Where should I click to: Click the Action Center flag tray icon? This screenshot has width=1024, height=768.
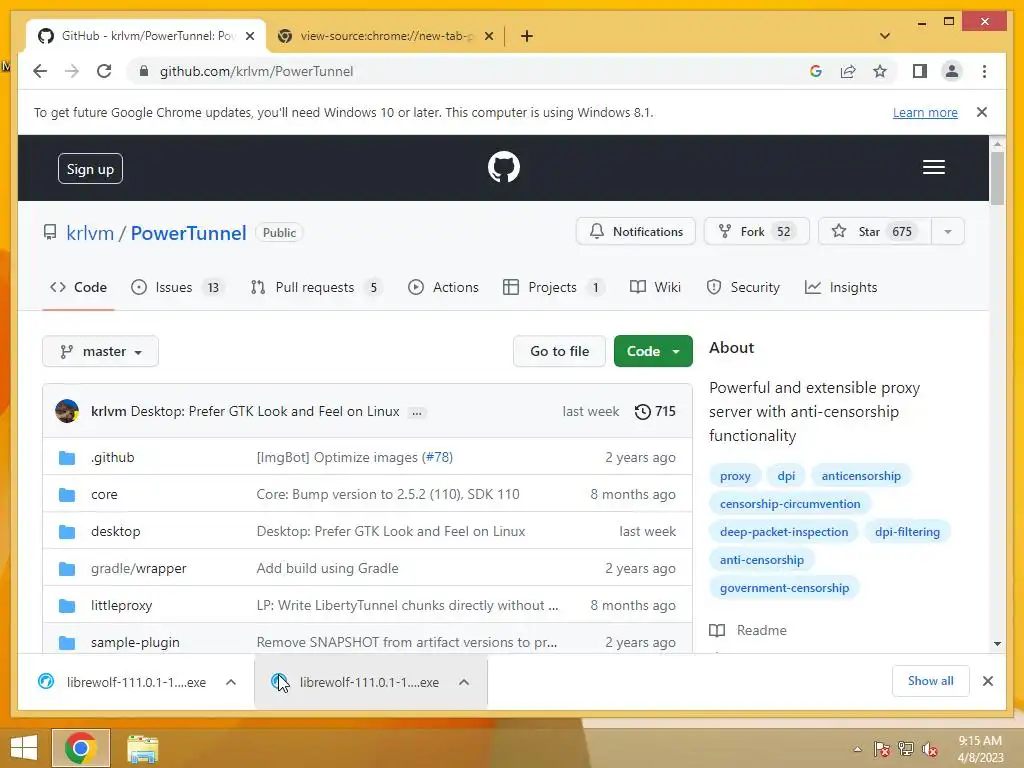pos(882,749)
